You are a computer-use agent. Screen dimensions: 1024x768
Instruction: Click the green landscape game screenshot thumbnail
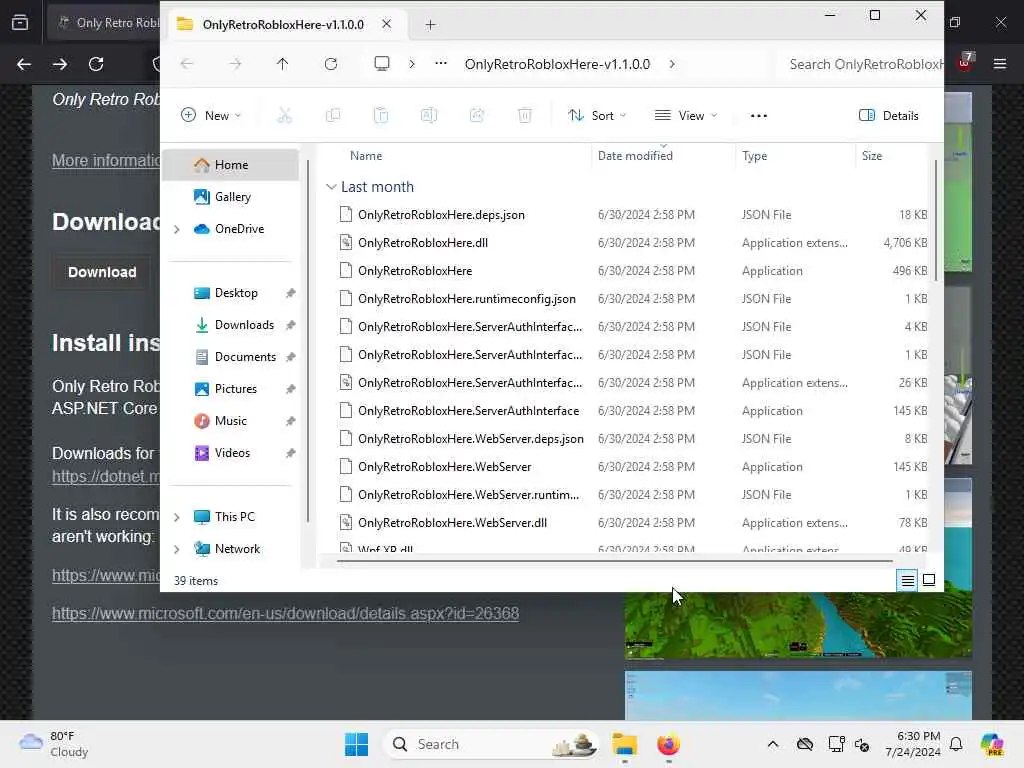click(x=798, y=625)
